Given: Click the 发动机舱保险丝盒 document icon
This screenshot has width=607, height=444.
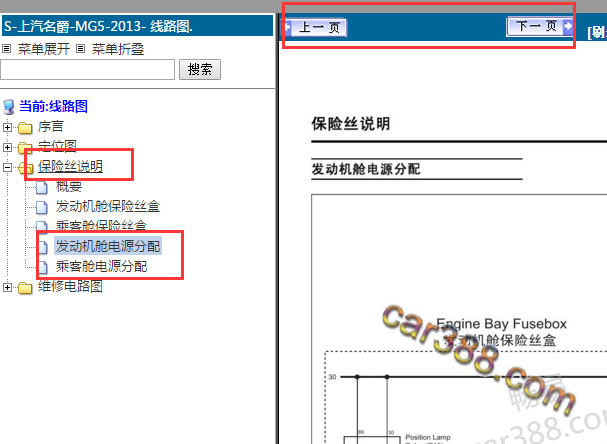Looking at the screenshot, I should [42, 207].
